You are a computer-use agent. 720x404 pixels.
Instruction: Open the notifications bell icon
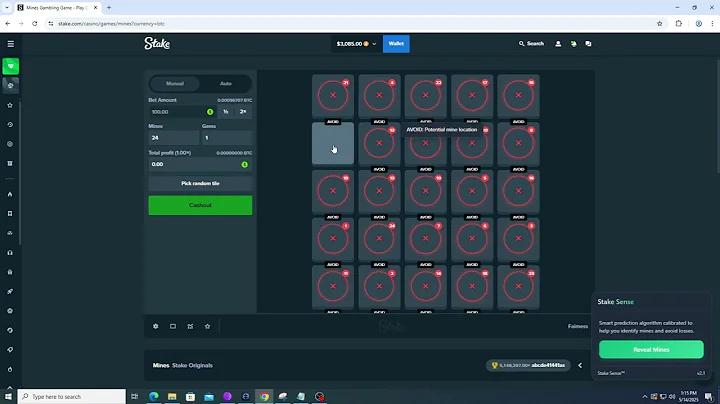(x=574, y=44)
